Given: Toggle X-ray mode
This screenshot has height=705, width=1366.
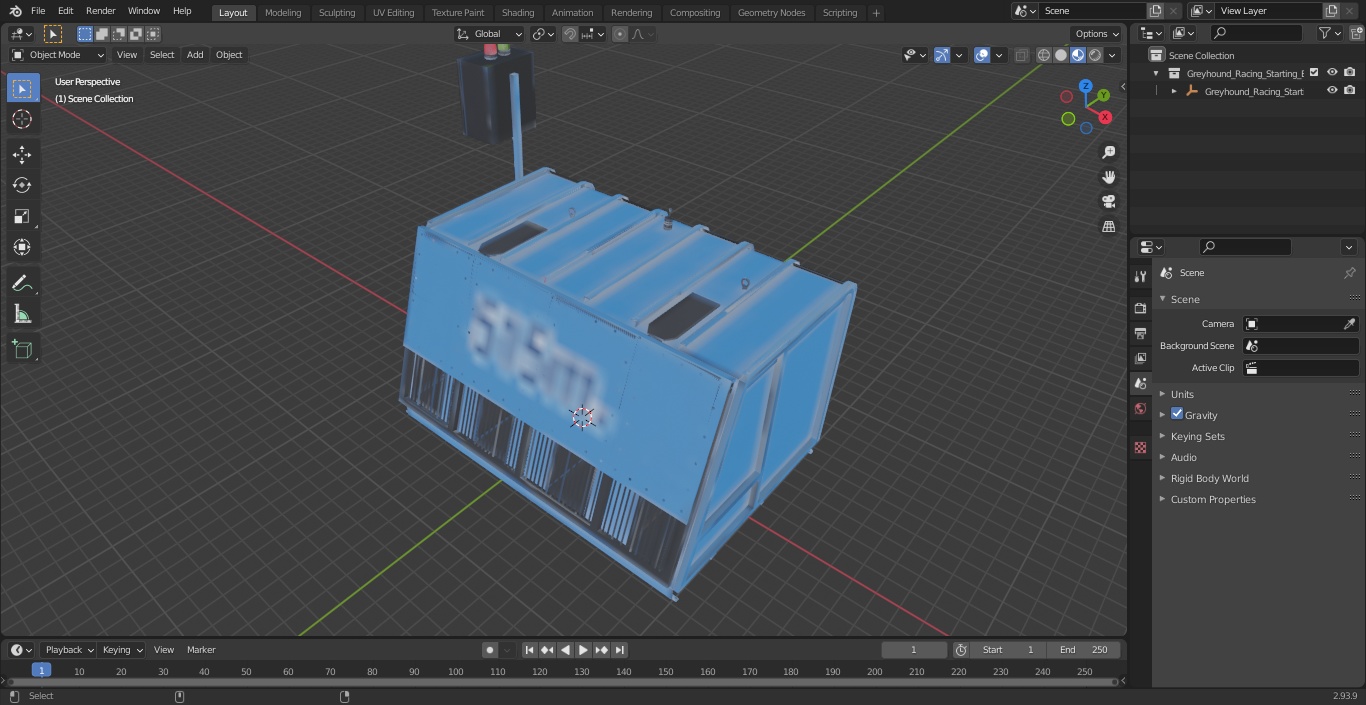Looking at the screenshot, I should (1021, 55).
